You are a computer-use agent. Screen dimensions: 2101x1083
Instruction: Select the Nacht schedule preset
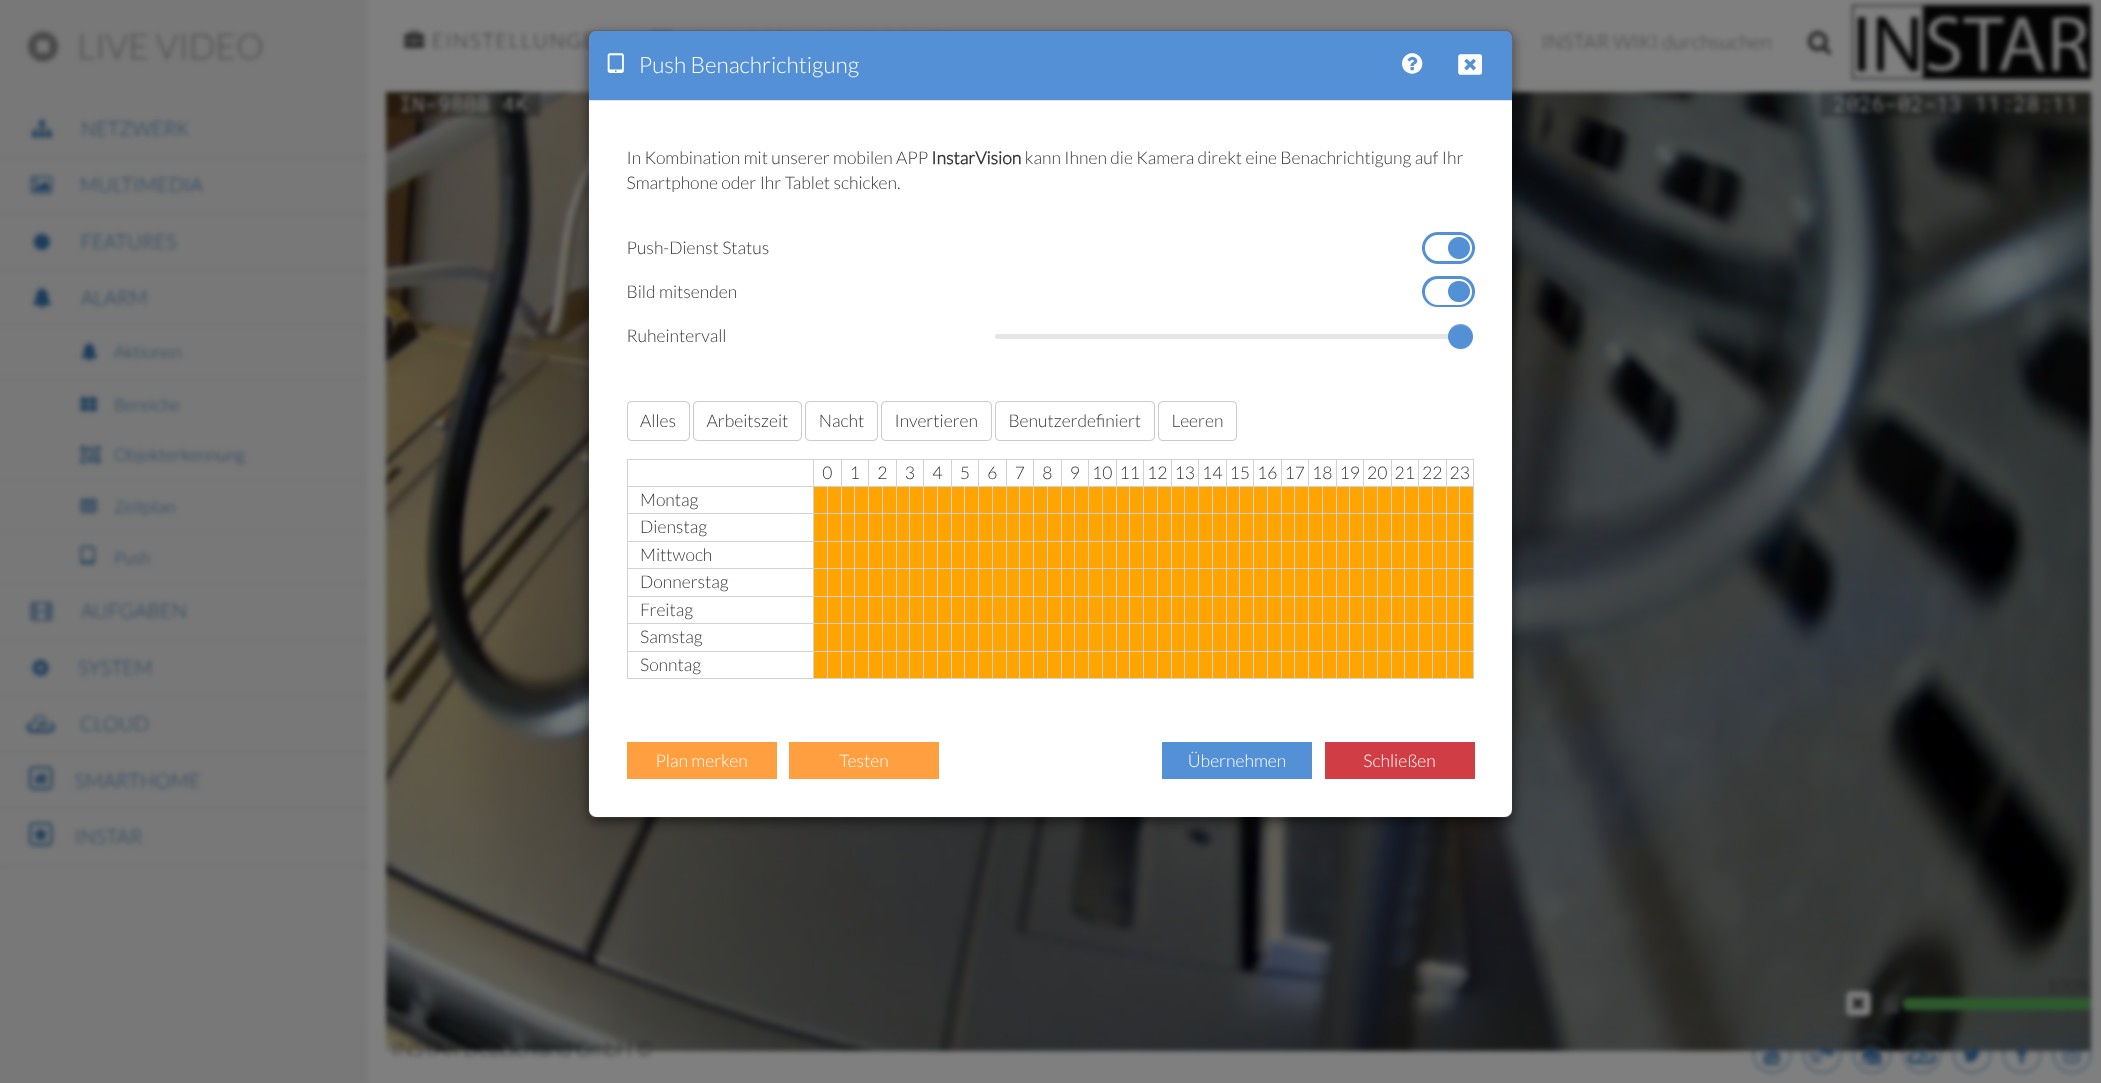click(840, 421)
